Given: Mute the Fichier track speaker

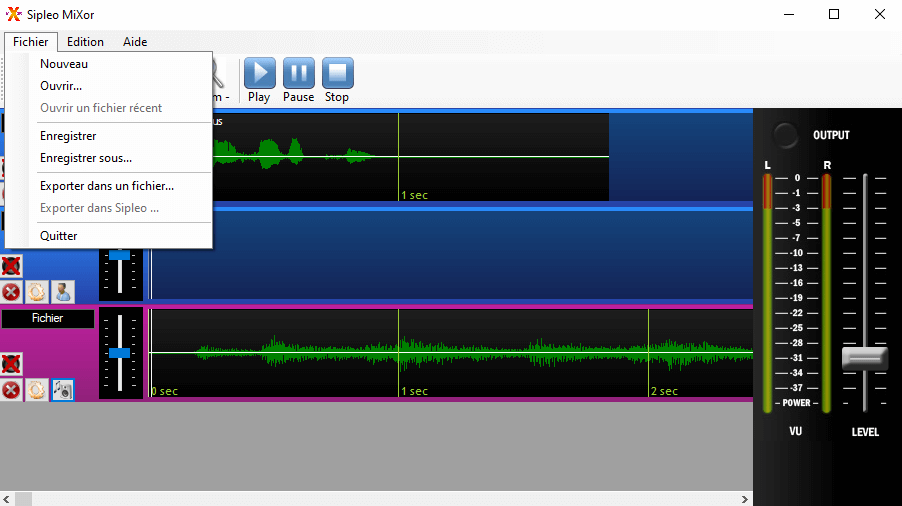Looking at the screenshot, I should 11,364.
